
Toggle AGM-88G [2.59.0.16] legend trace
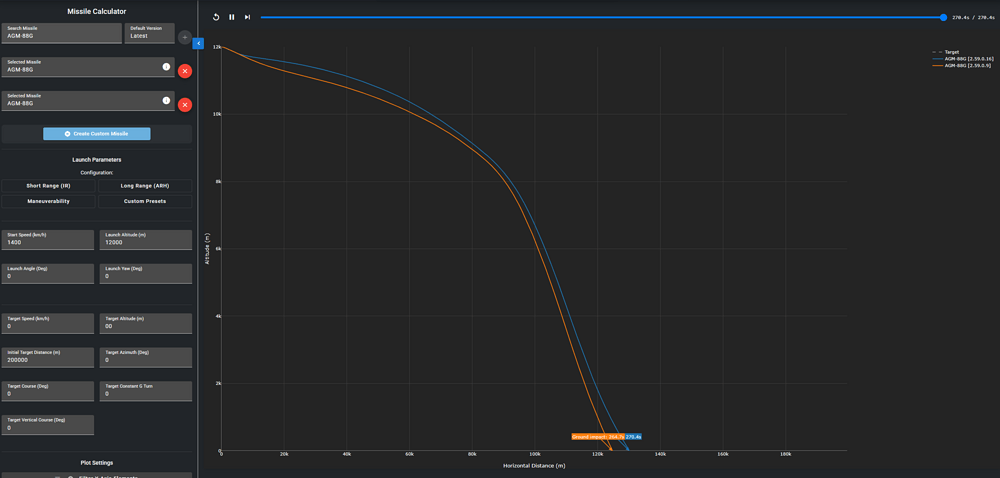[x=962, y=59]
